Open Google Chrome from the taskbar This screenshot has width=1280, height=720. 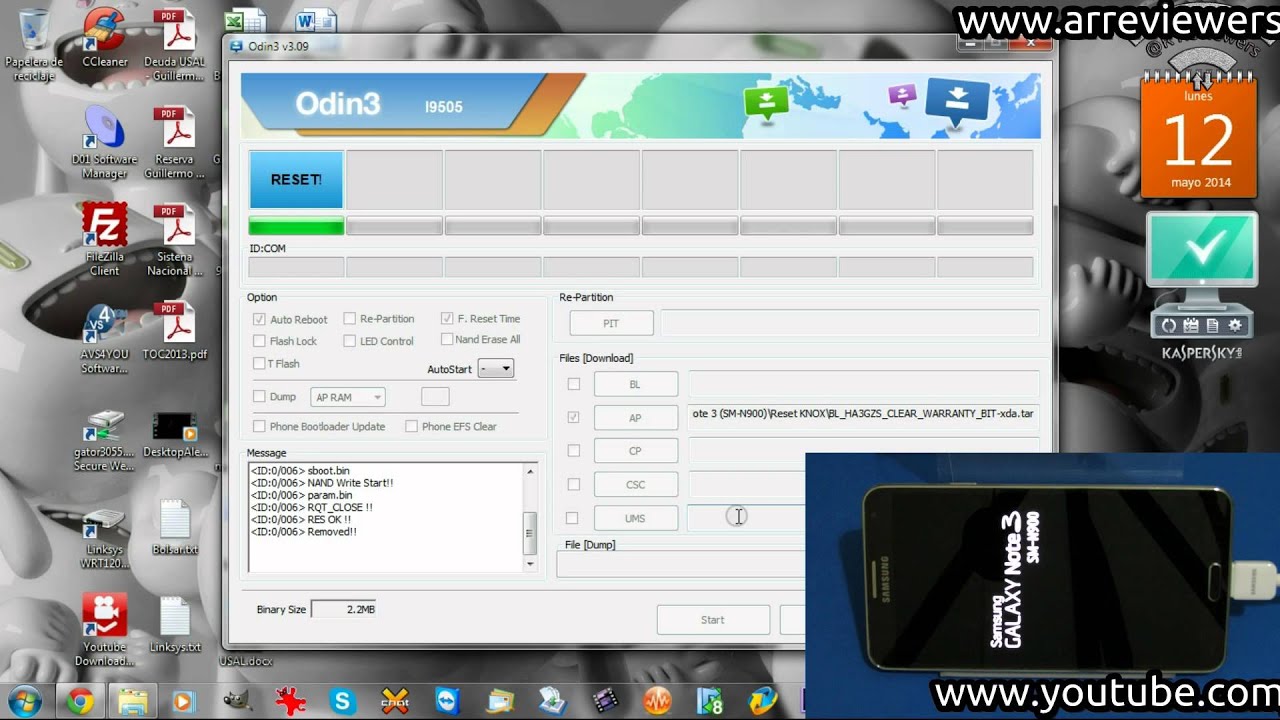tap(80, 701)
